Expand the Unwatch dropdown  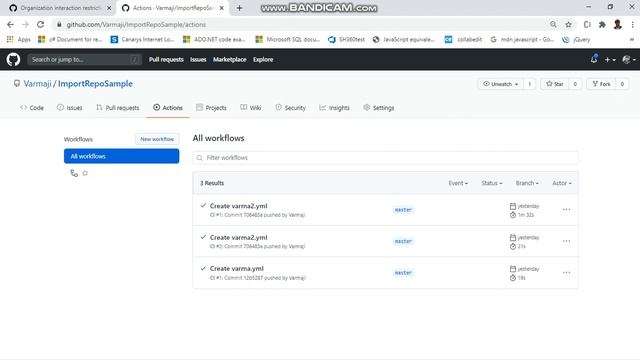[500, 84]
